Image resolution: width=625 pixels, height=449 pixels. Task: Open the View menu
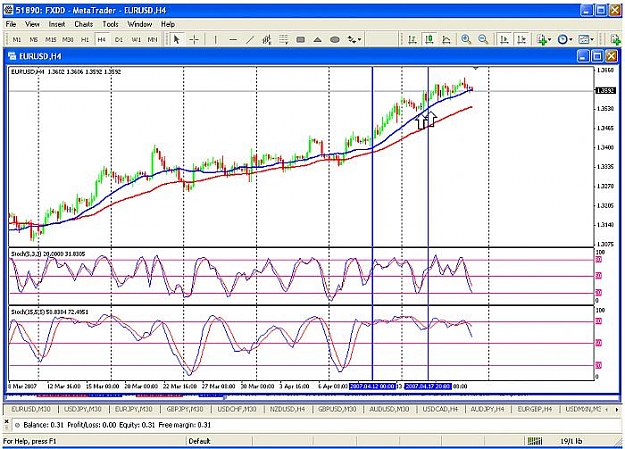pos(32,24)
